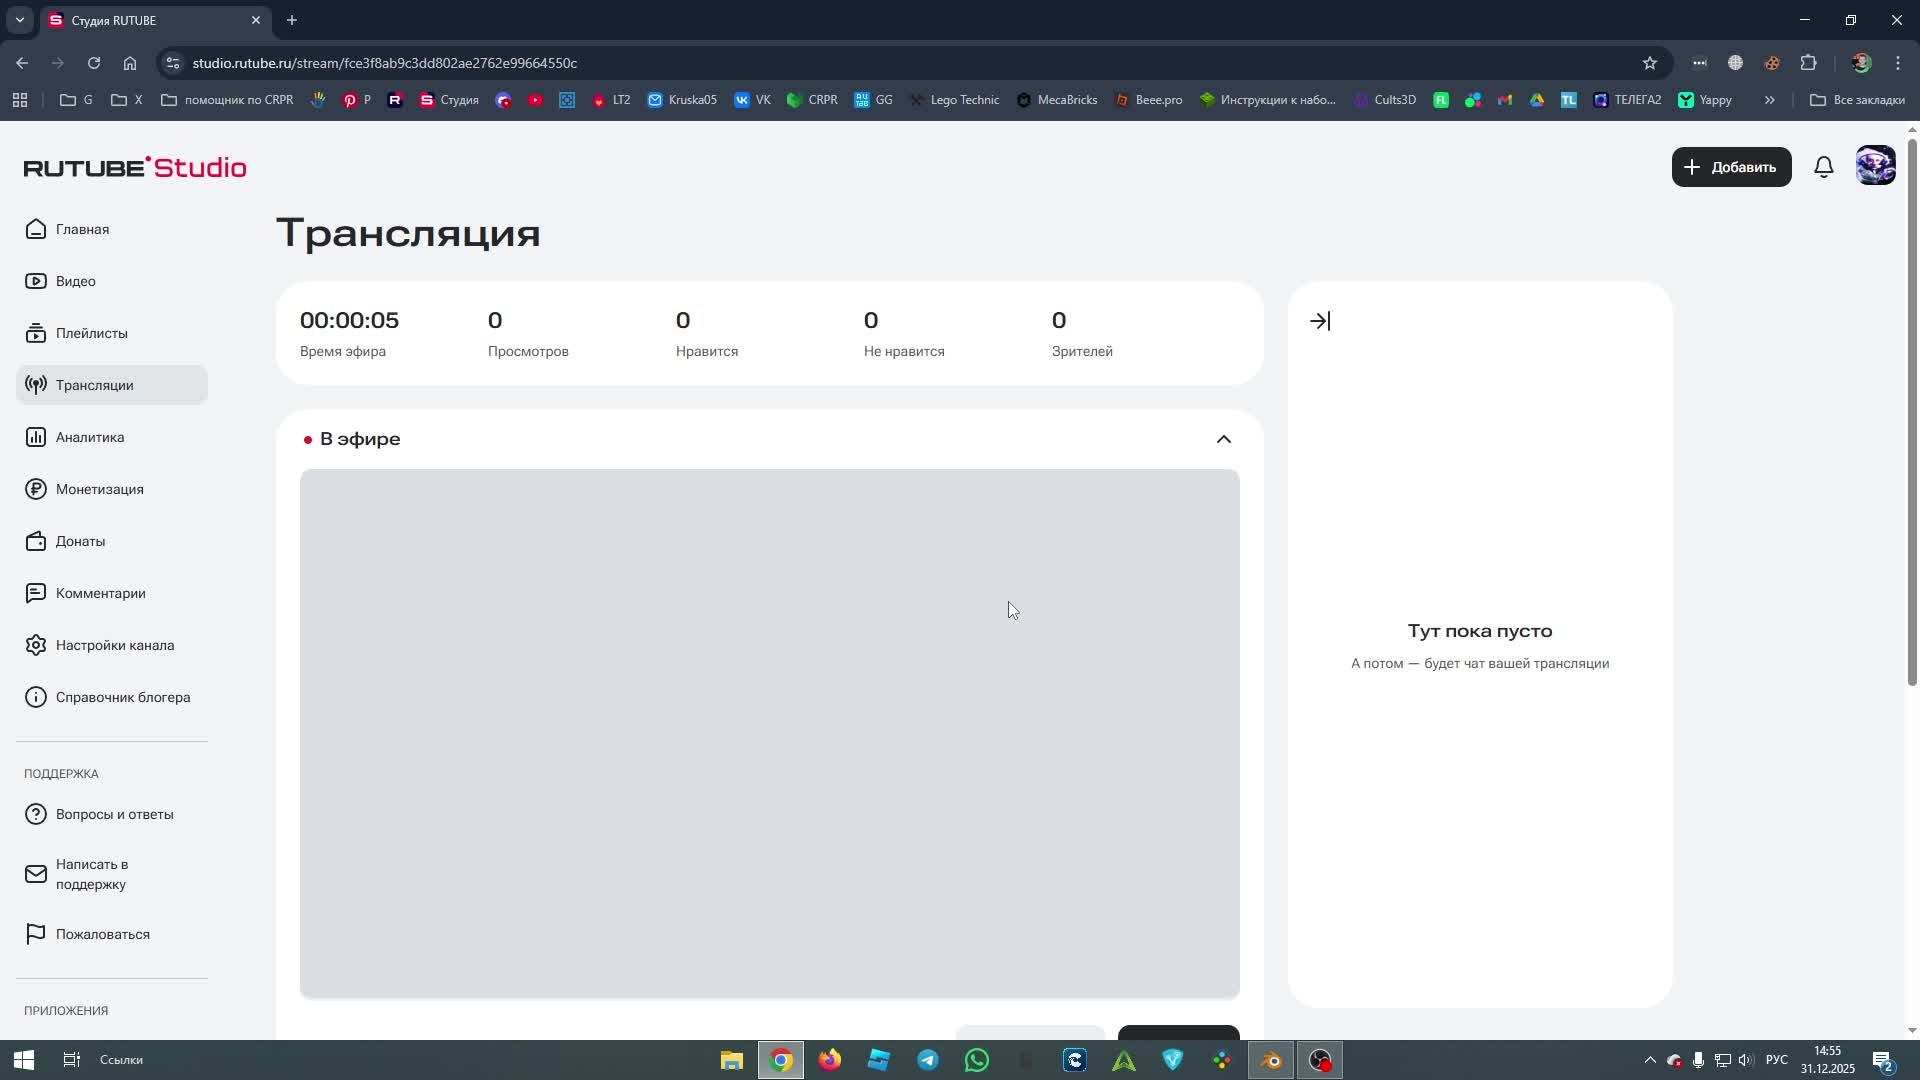Open the browser home page button
The width and height of the screenshot is (1920, 1080).
click(x=130, y=63)
